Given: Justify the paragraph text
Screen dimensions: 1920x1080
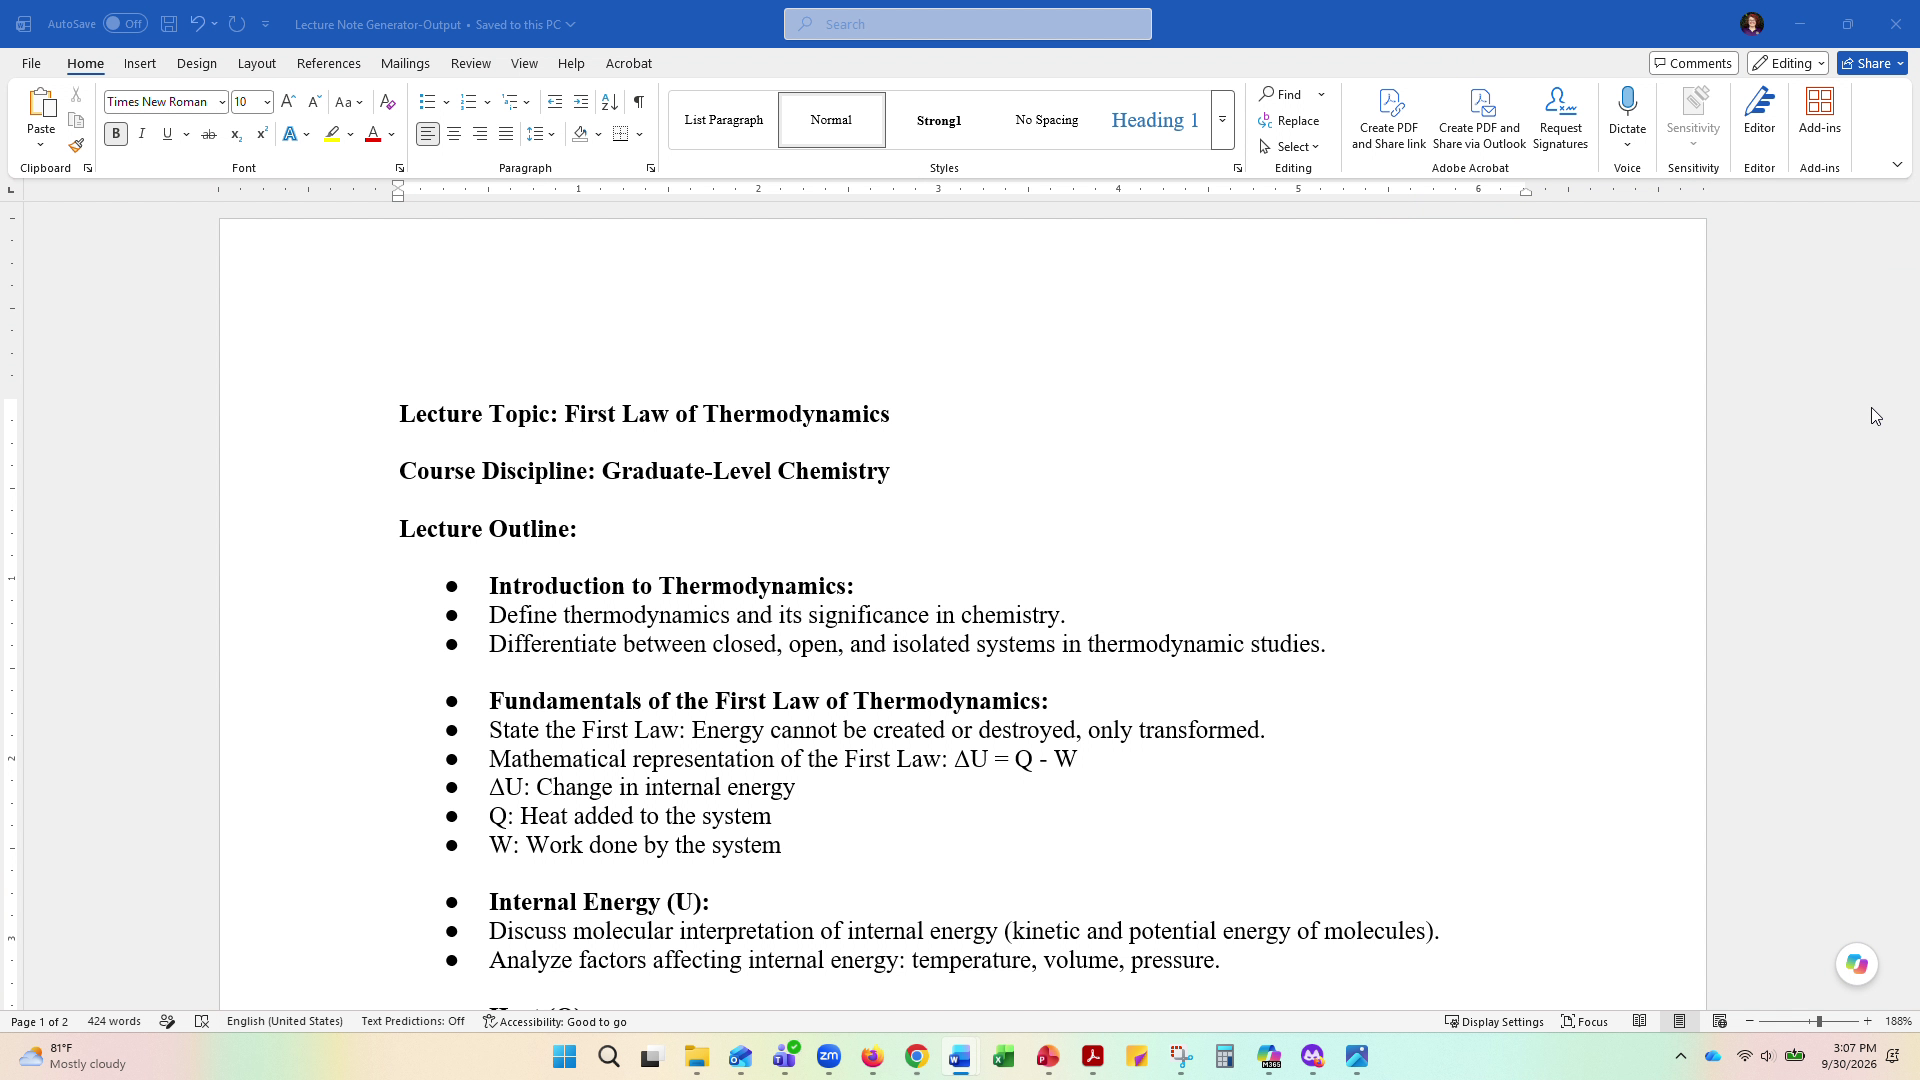Looking at the screenshot, I should 506,134.
